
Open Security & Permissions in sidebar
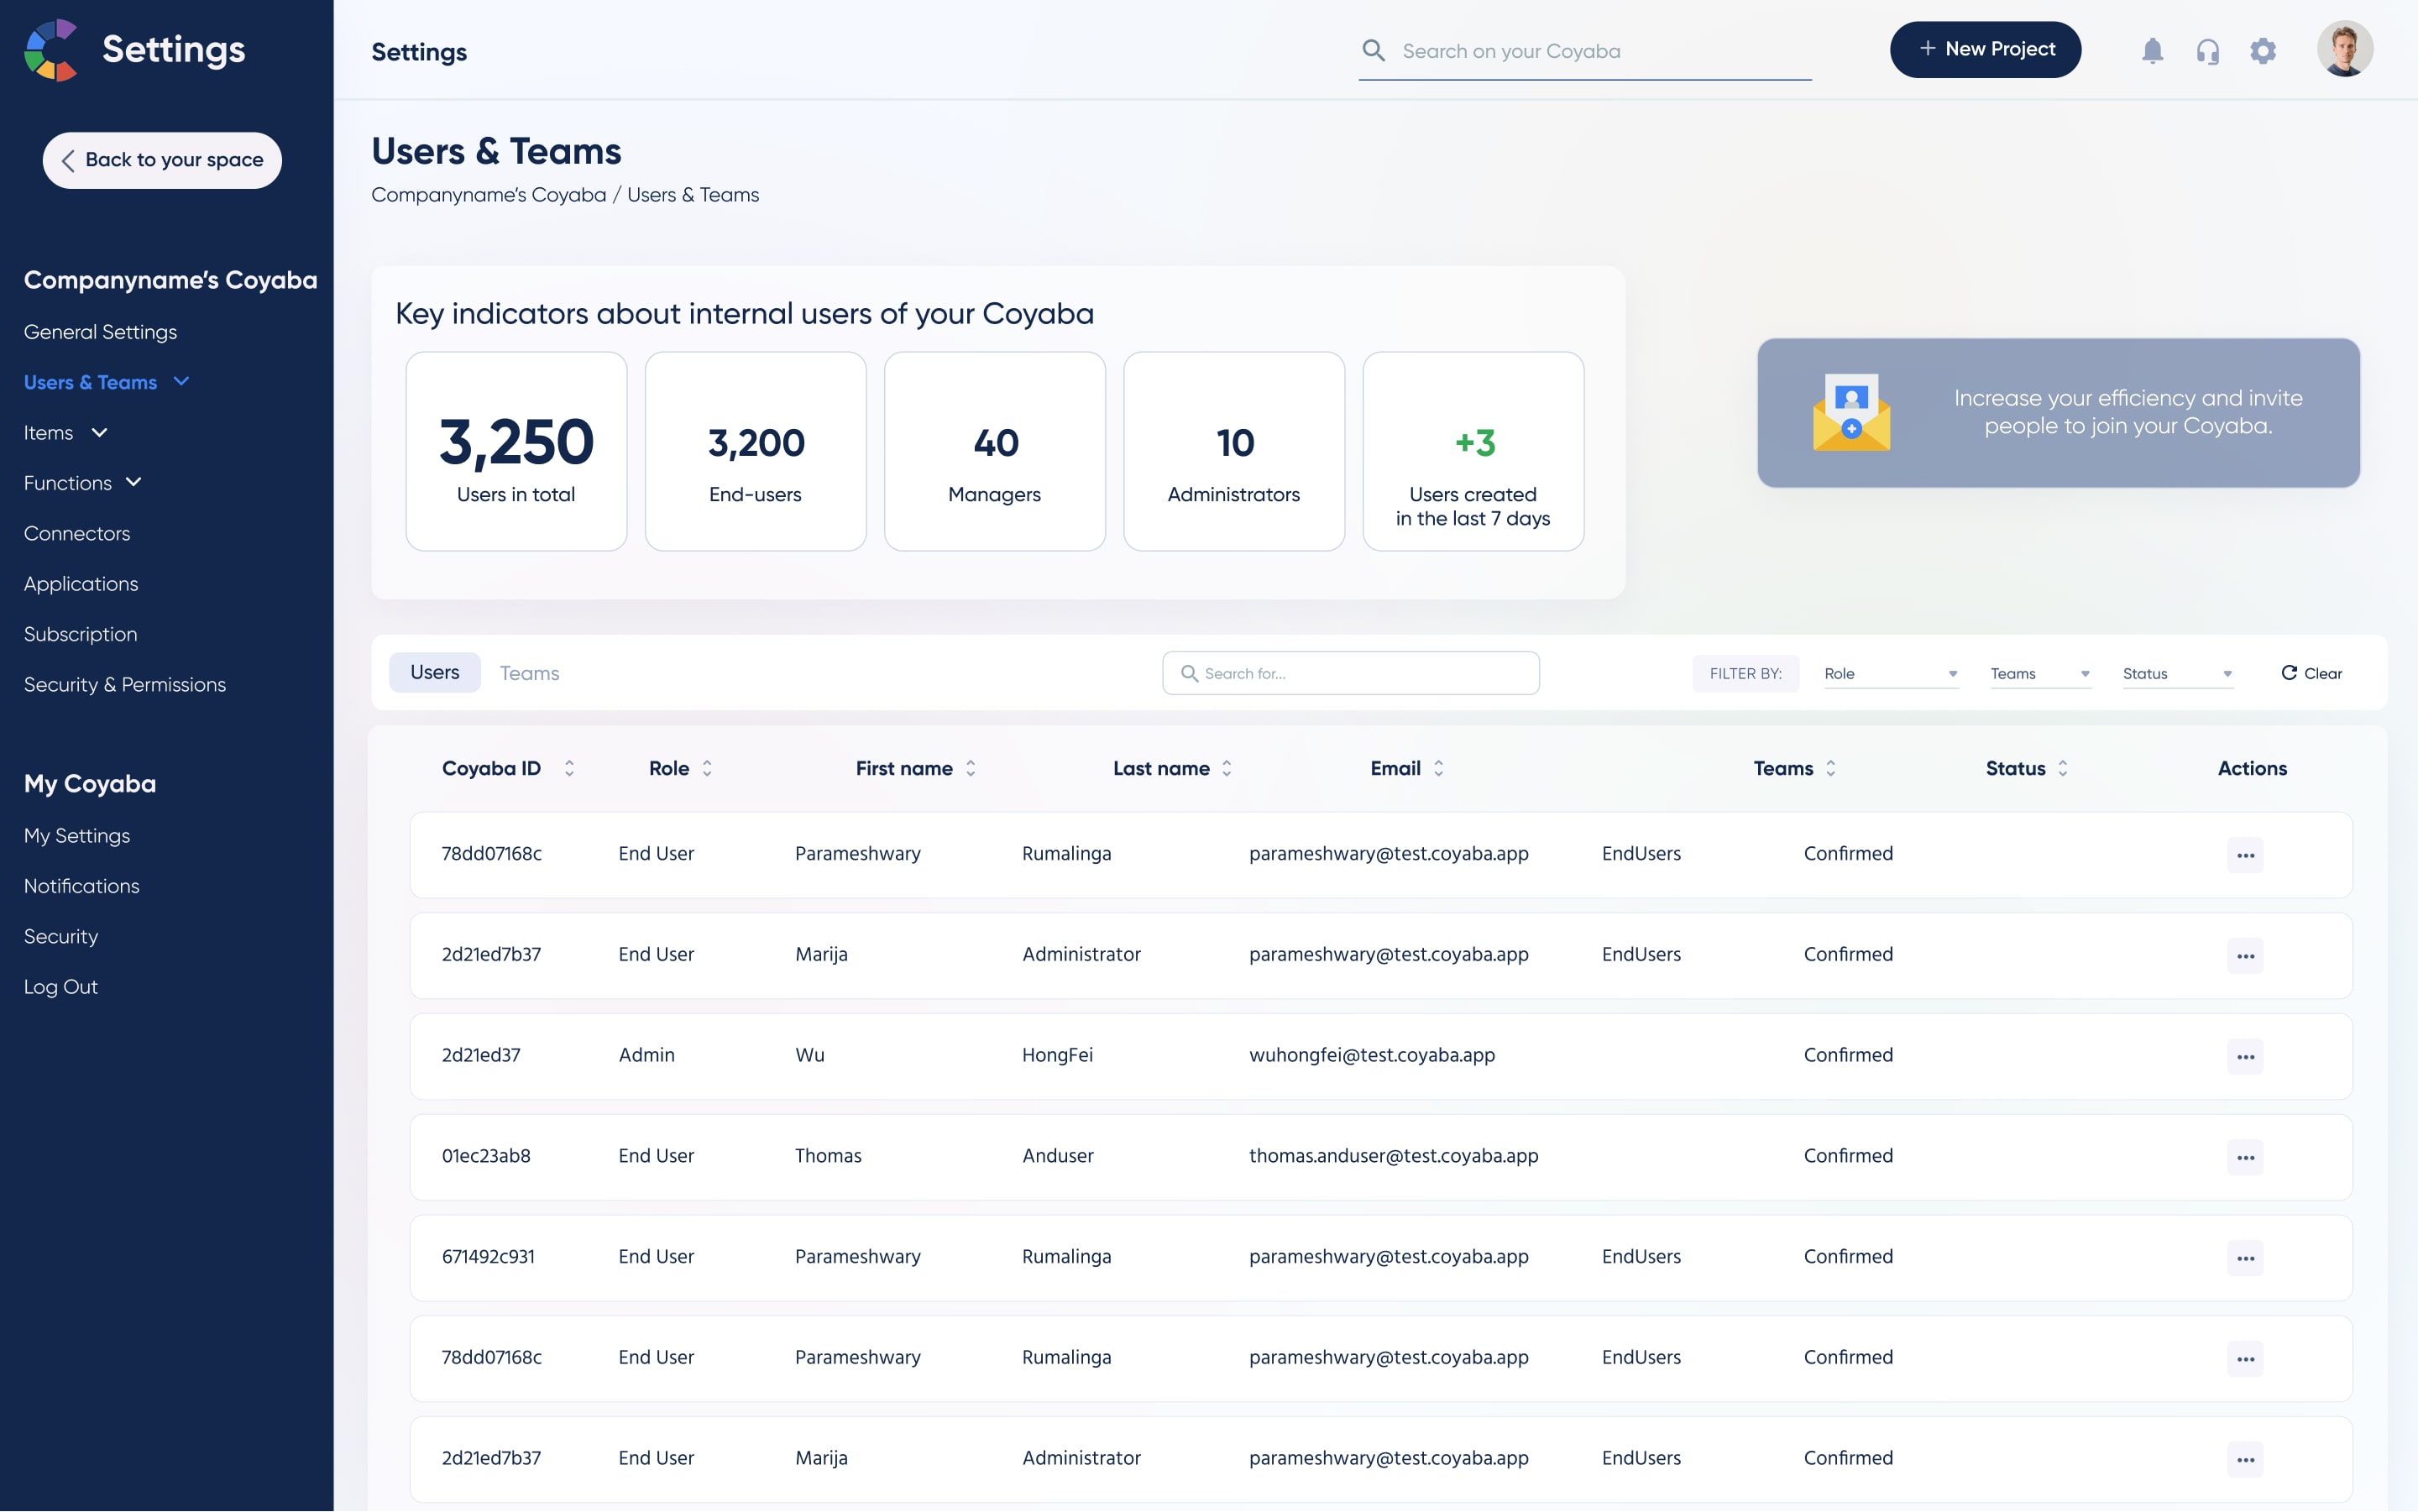click(125, 685)
